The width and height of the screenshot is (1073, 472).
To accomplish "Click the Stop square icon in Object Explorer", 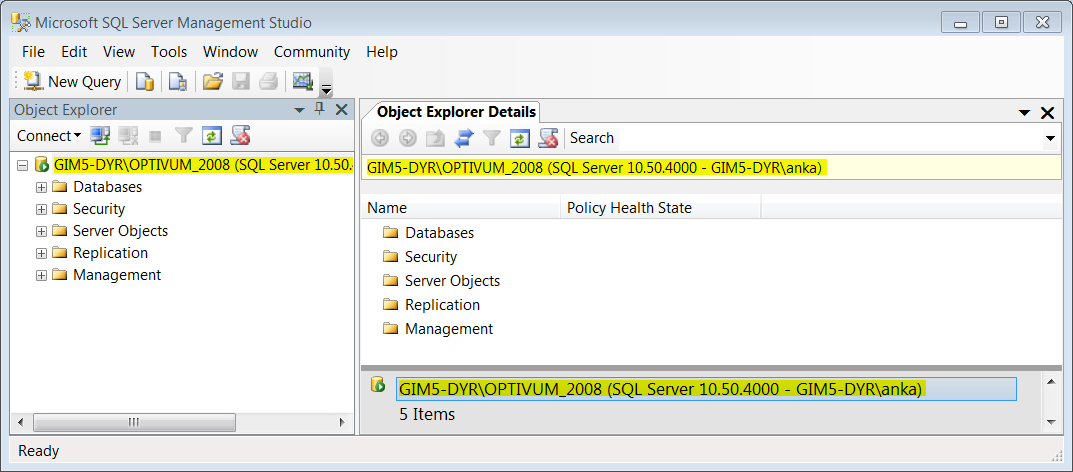I will point(155,135).
